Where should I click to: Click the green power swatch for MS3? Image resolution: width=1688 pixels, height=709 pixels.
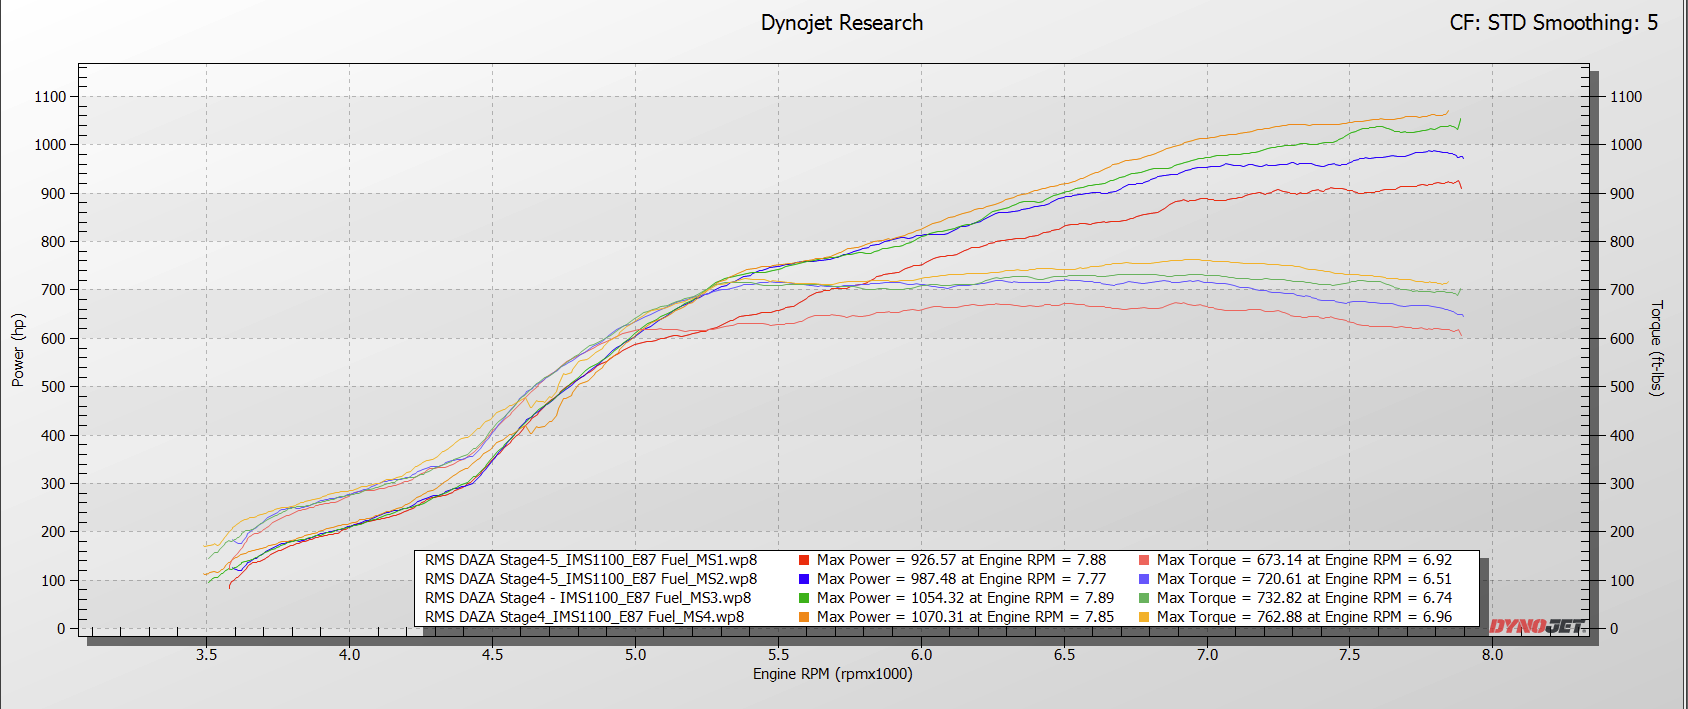tap(804, 598)
